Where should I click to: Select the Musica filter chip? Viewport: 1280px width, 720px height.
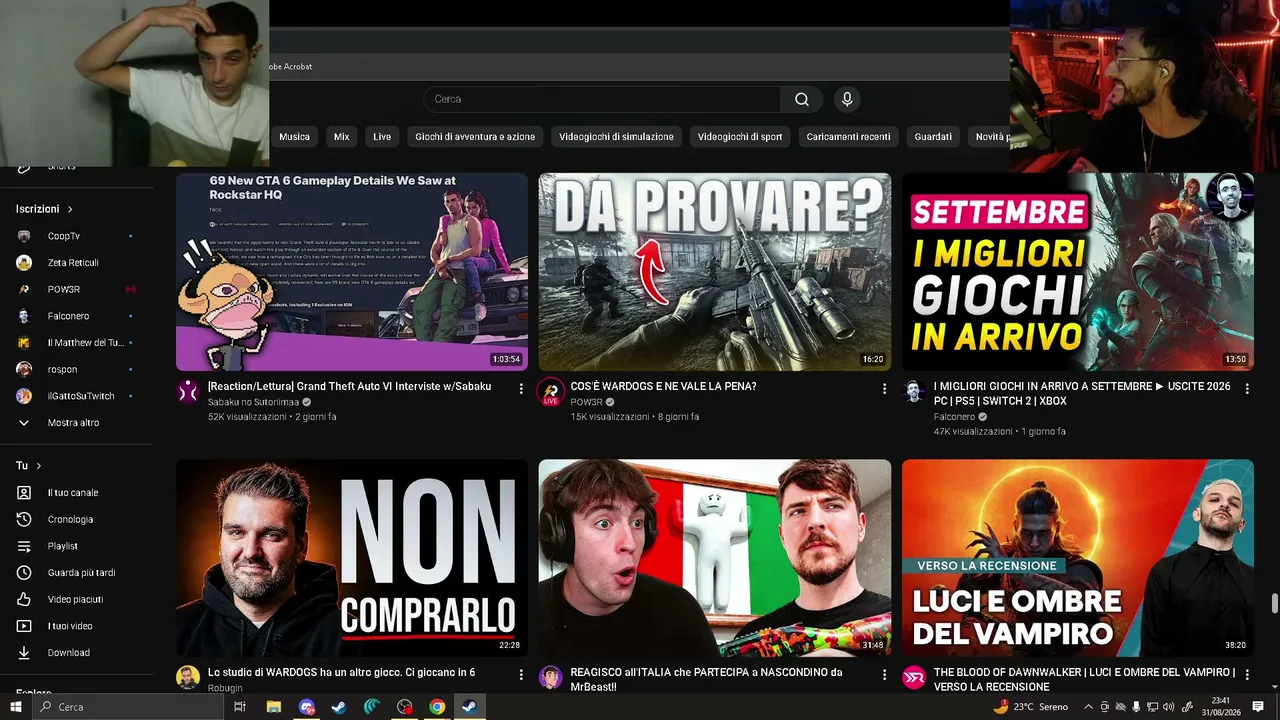[294, 137]
